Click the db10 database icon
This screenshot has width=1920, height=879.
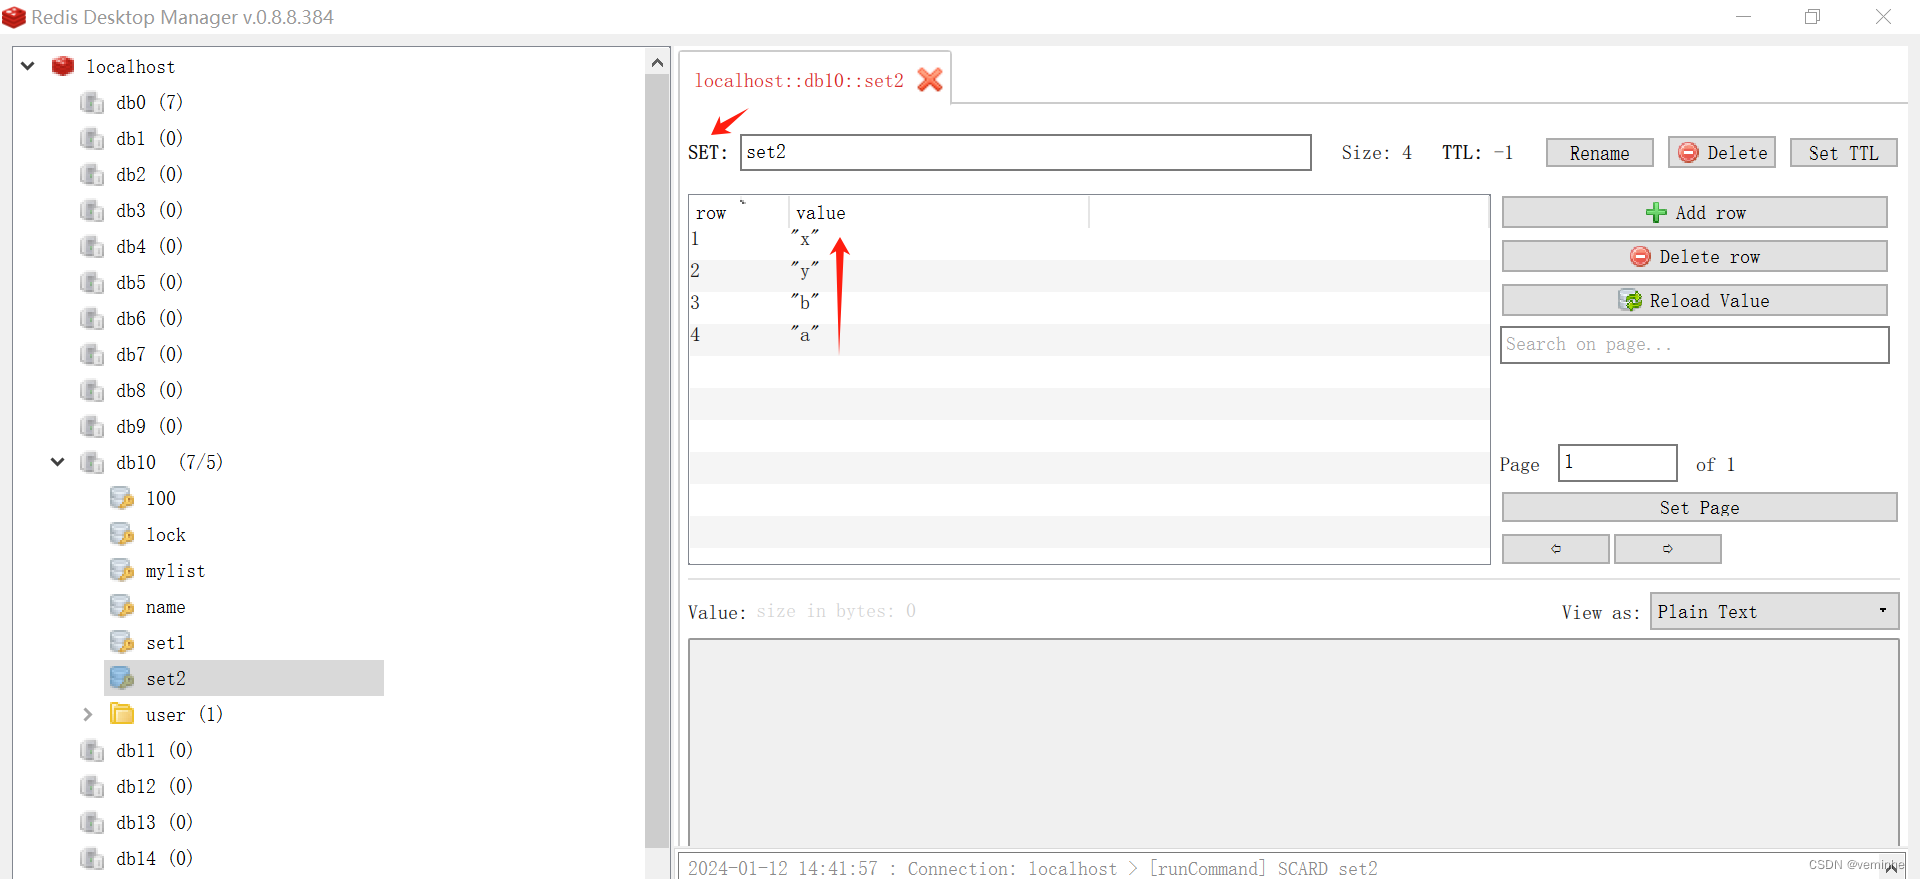coord(92,462)
